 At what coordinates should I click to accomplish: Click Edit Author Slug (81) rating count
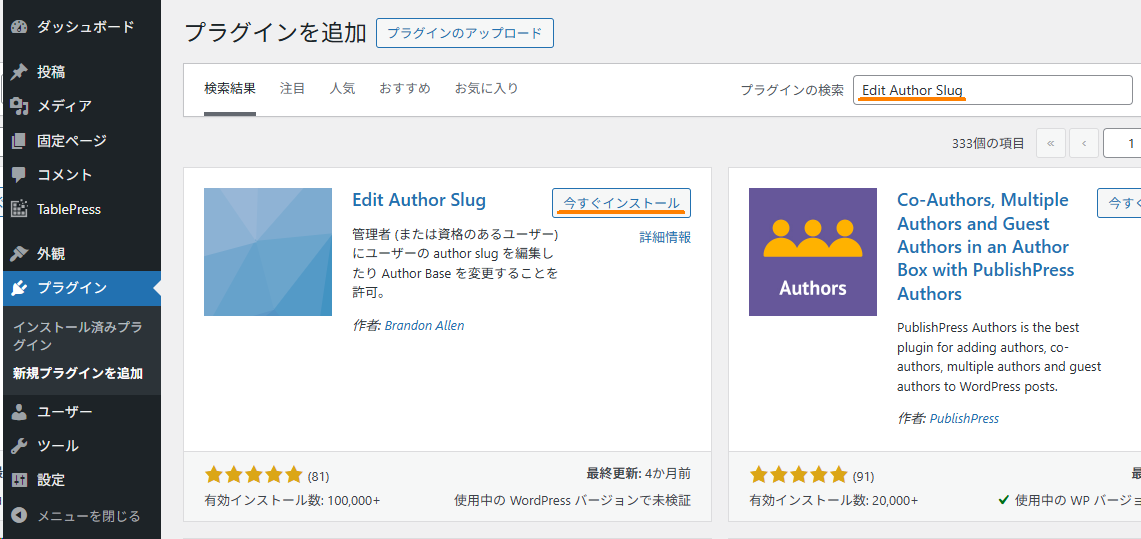point(318,477)
